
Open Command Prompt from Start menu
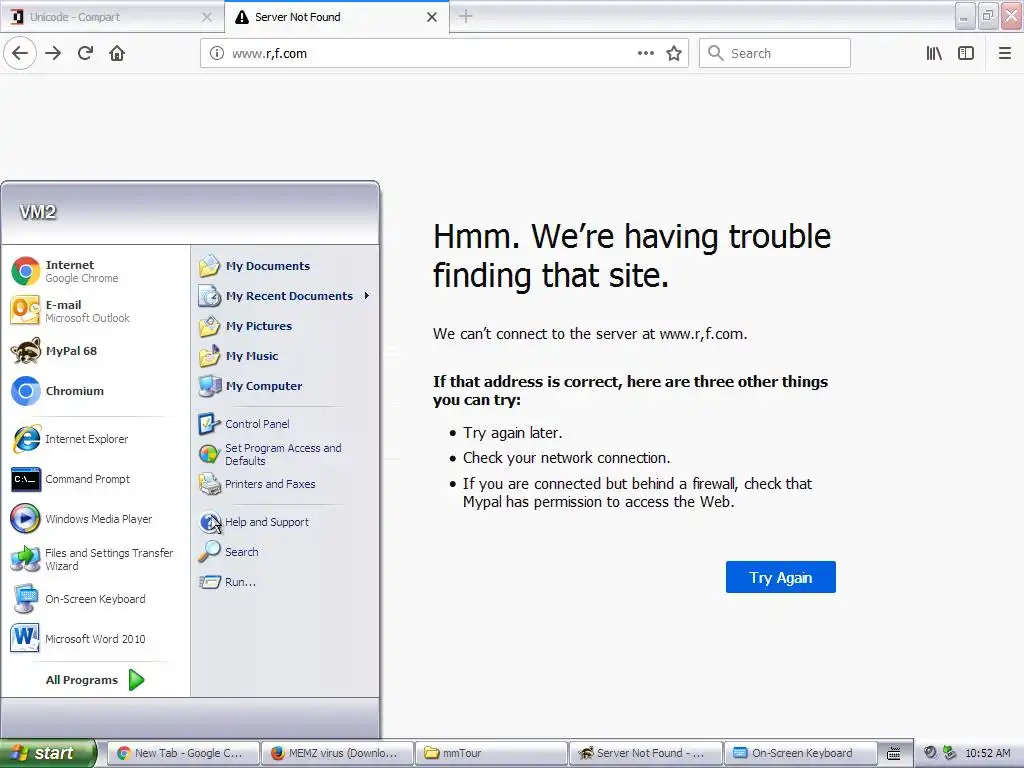tap(94, 479)
